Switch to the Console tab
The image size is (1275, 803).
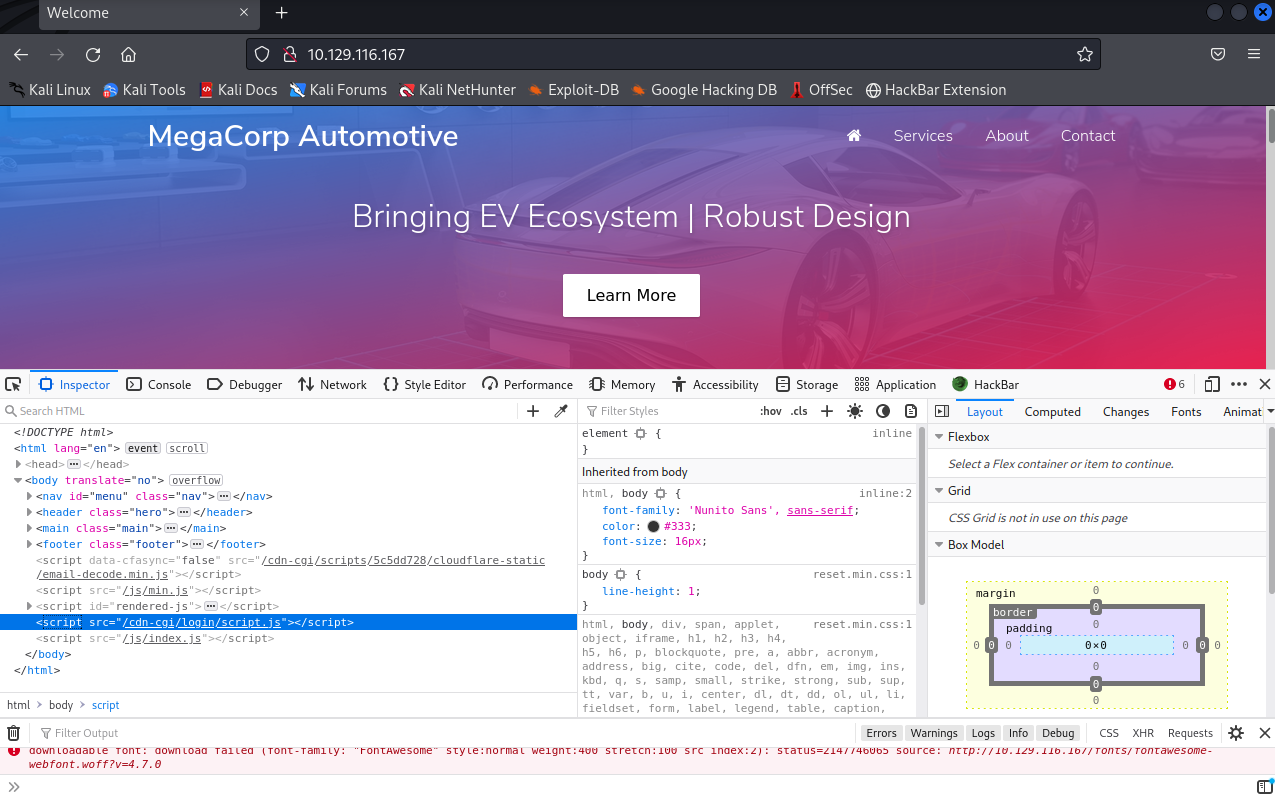coord(159,384)
